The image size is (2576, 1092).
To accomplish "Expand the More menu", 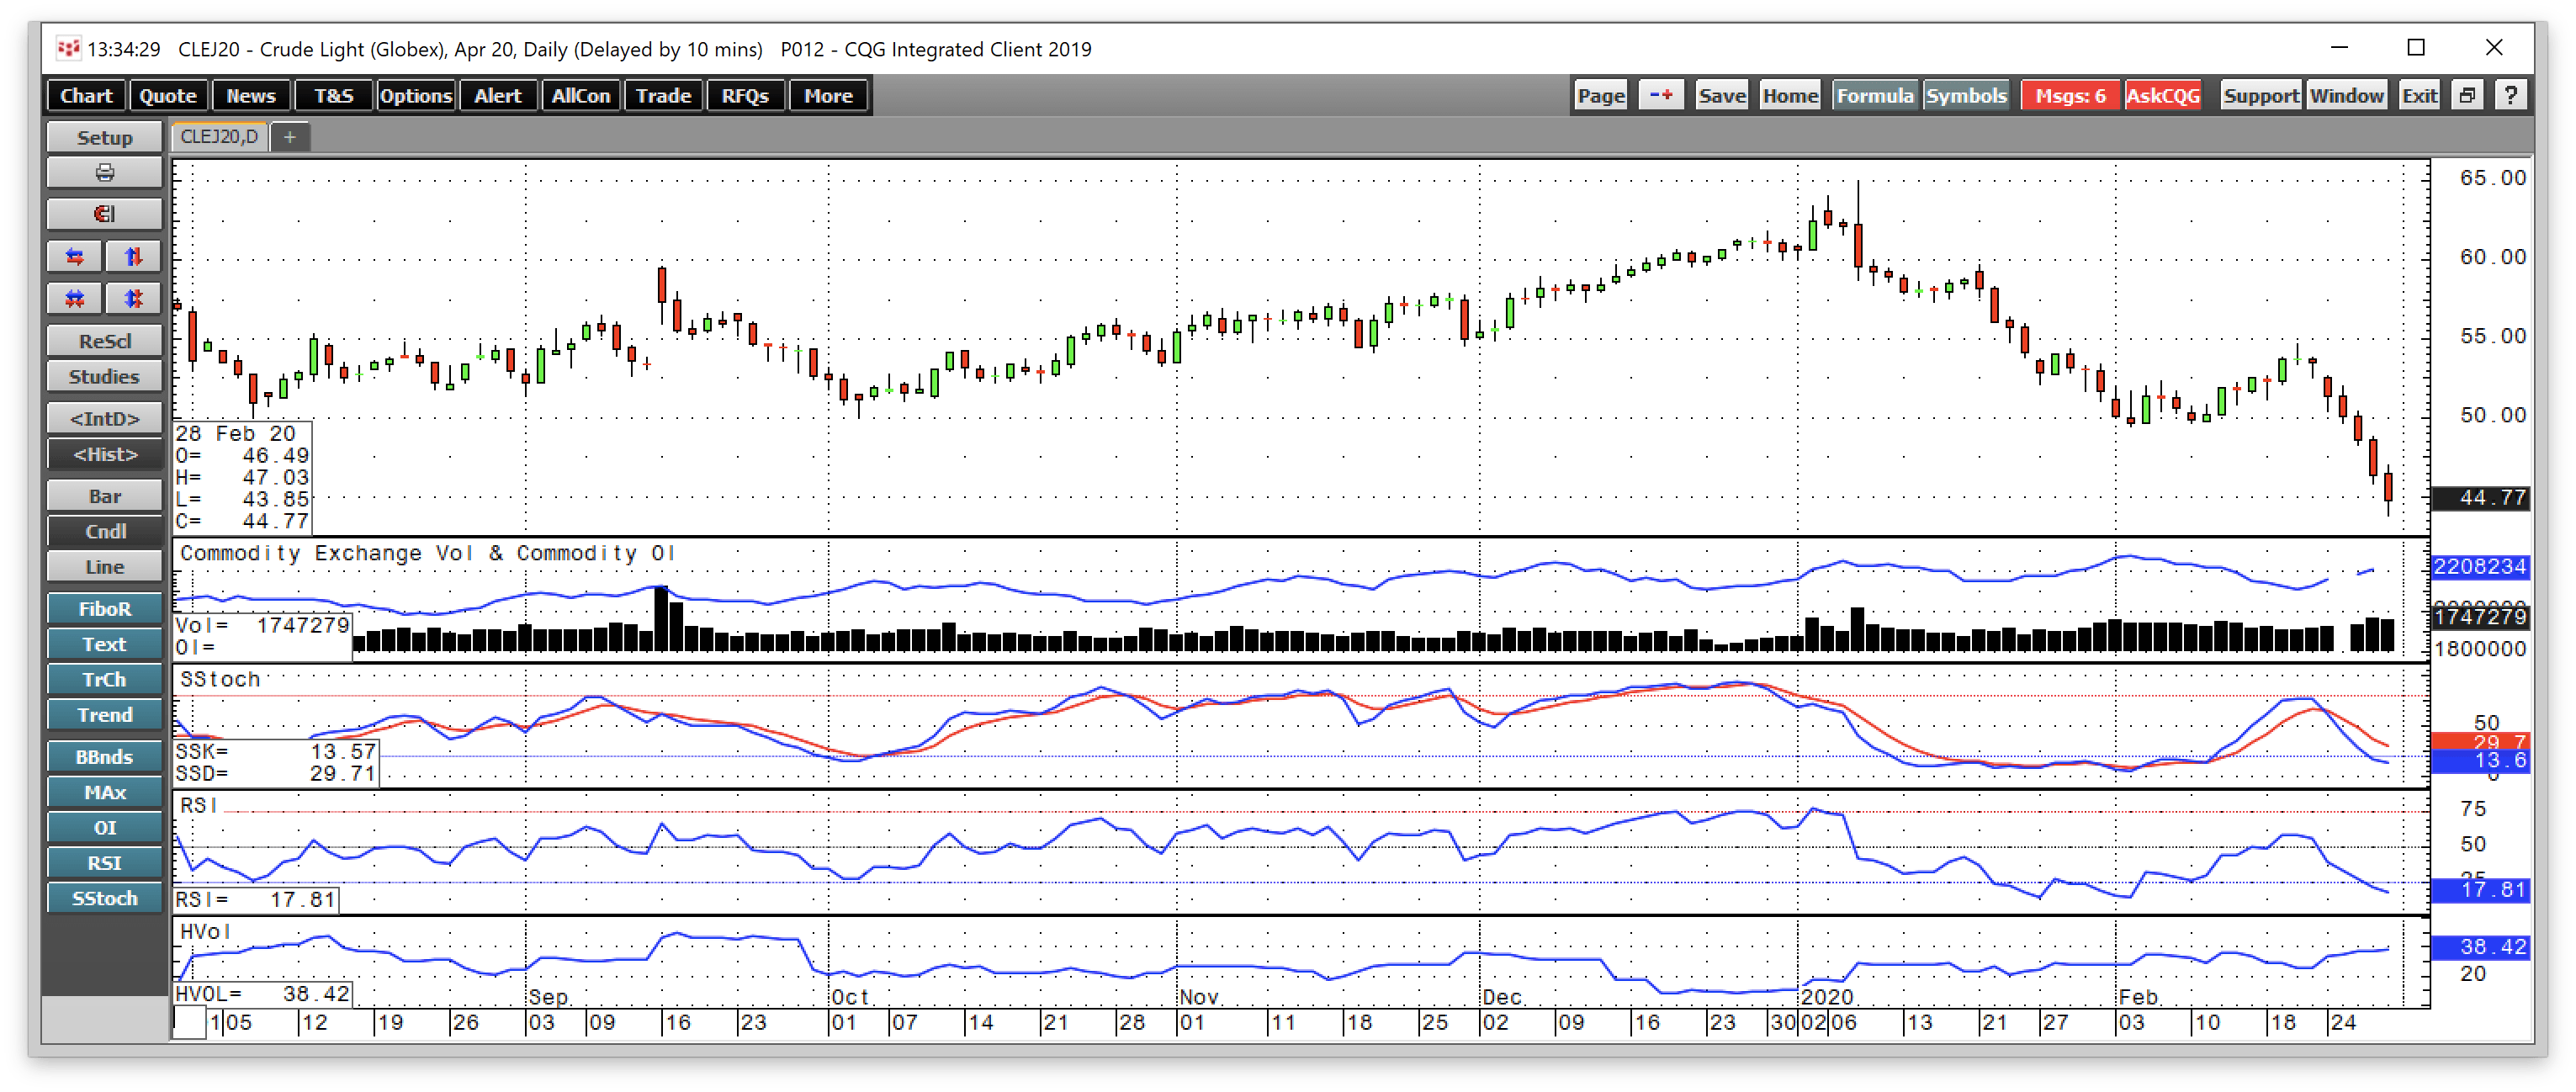I will pyautogui.click(x=828, y=96).
